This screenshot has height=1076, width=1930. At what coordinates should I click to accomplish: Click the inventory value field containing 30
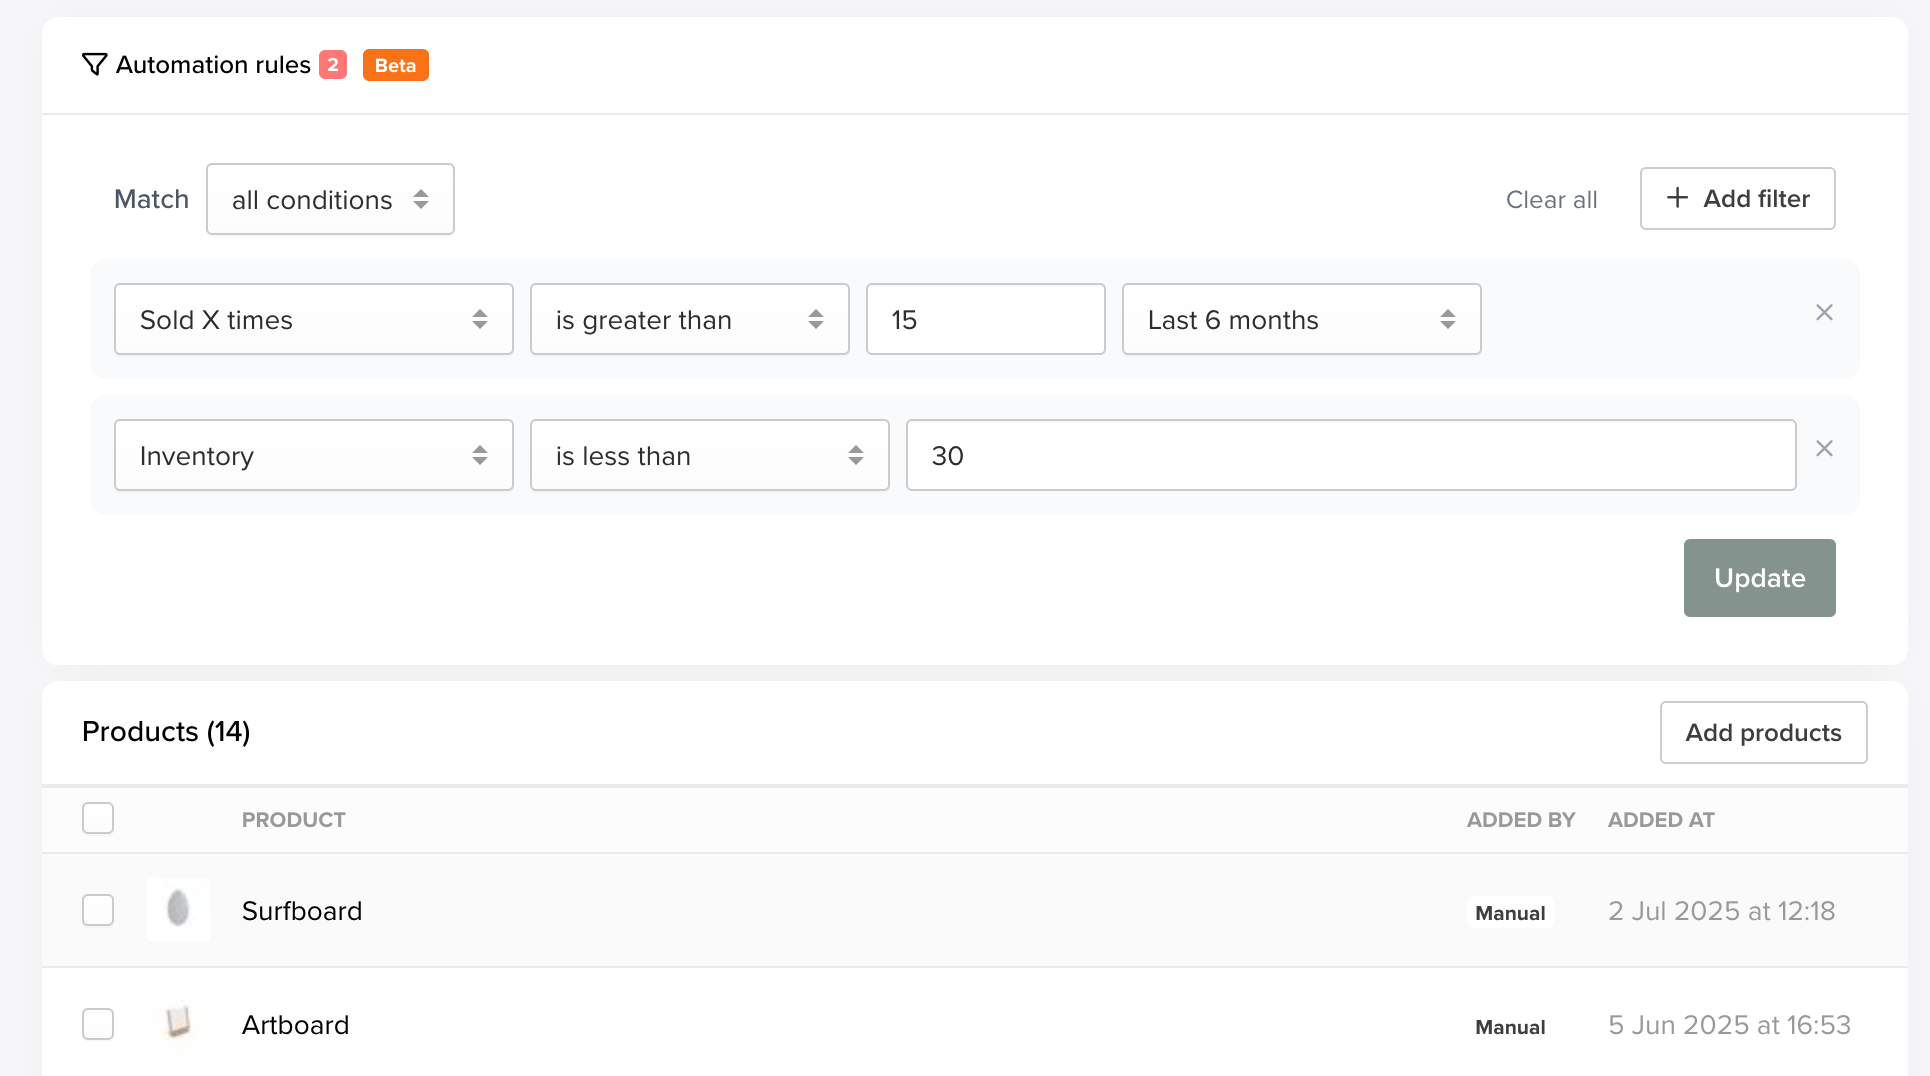(x=1351, y=455)
